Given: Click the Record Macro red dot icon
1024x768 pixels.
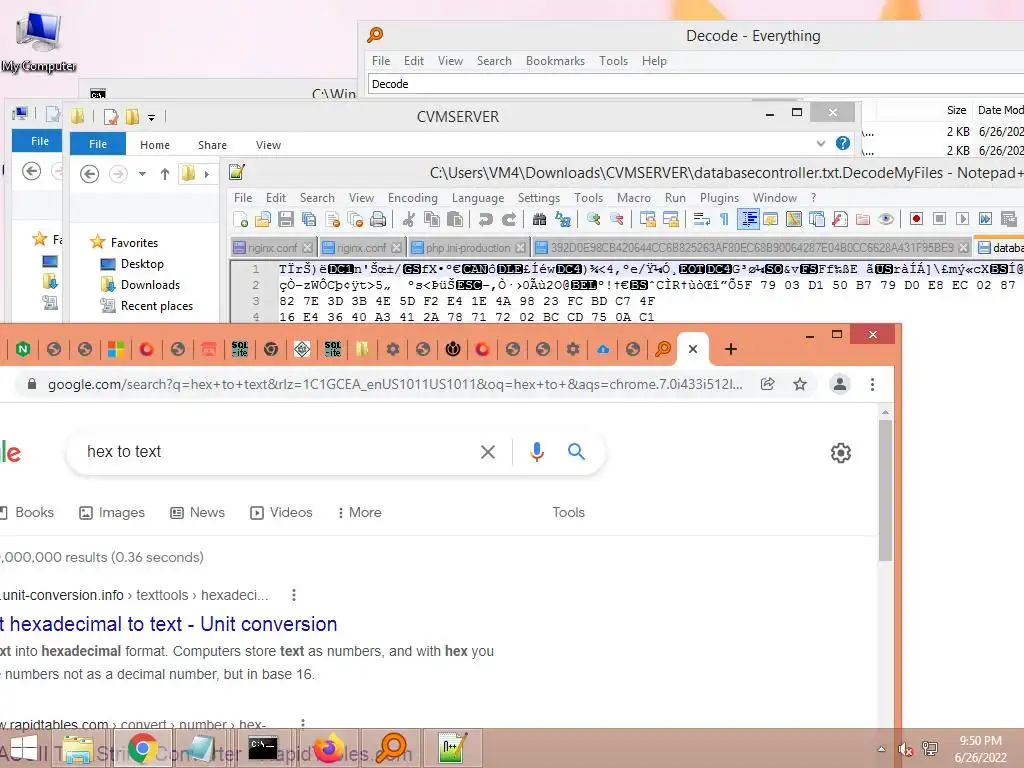Looking at the screenshot, I should (916, 219).
